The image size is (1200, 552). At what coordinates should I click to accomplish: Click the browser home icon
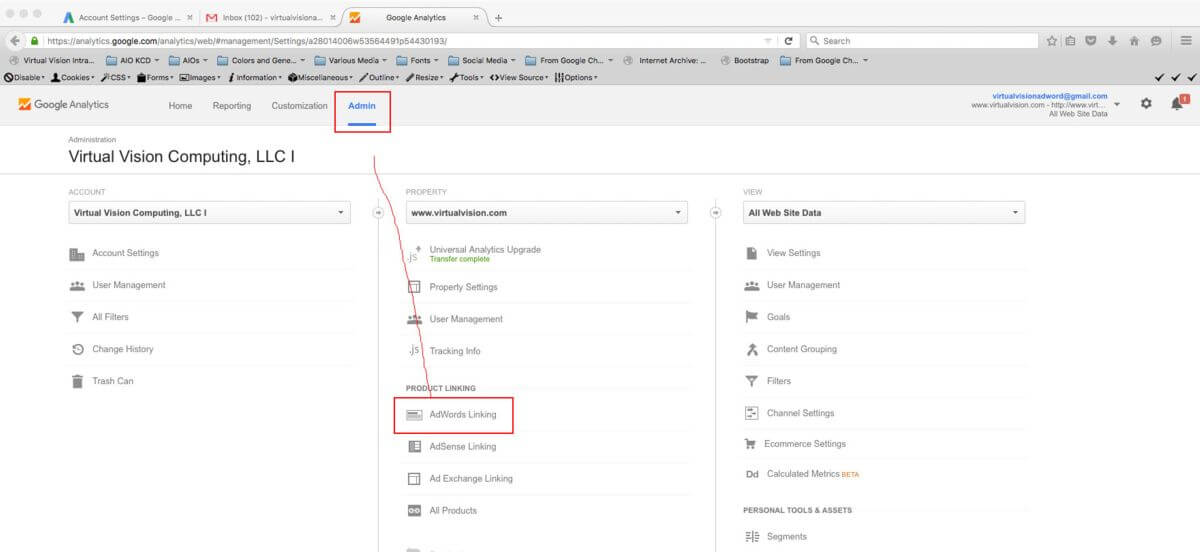point(1134,41)
